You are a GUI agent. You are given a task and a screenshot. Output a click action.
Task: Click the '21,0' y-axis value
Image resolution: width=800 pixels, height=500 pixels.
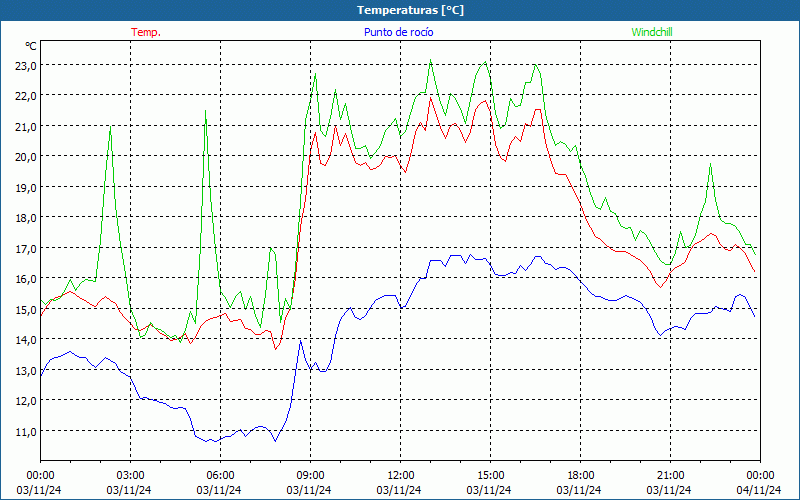pos(26,127)
